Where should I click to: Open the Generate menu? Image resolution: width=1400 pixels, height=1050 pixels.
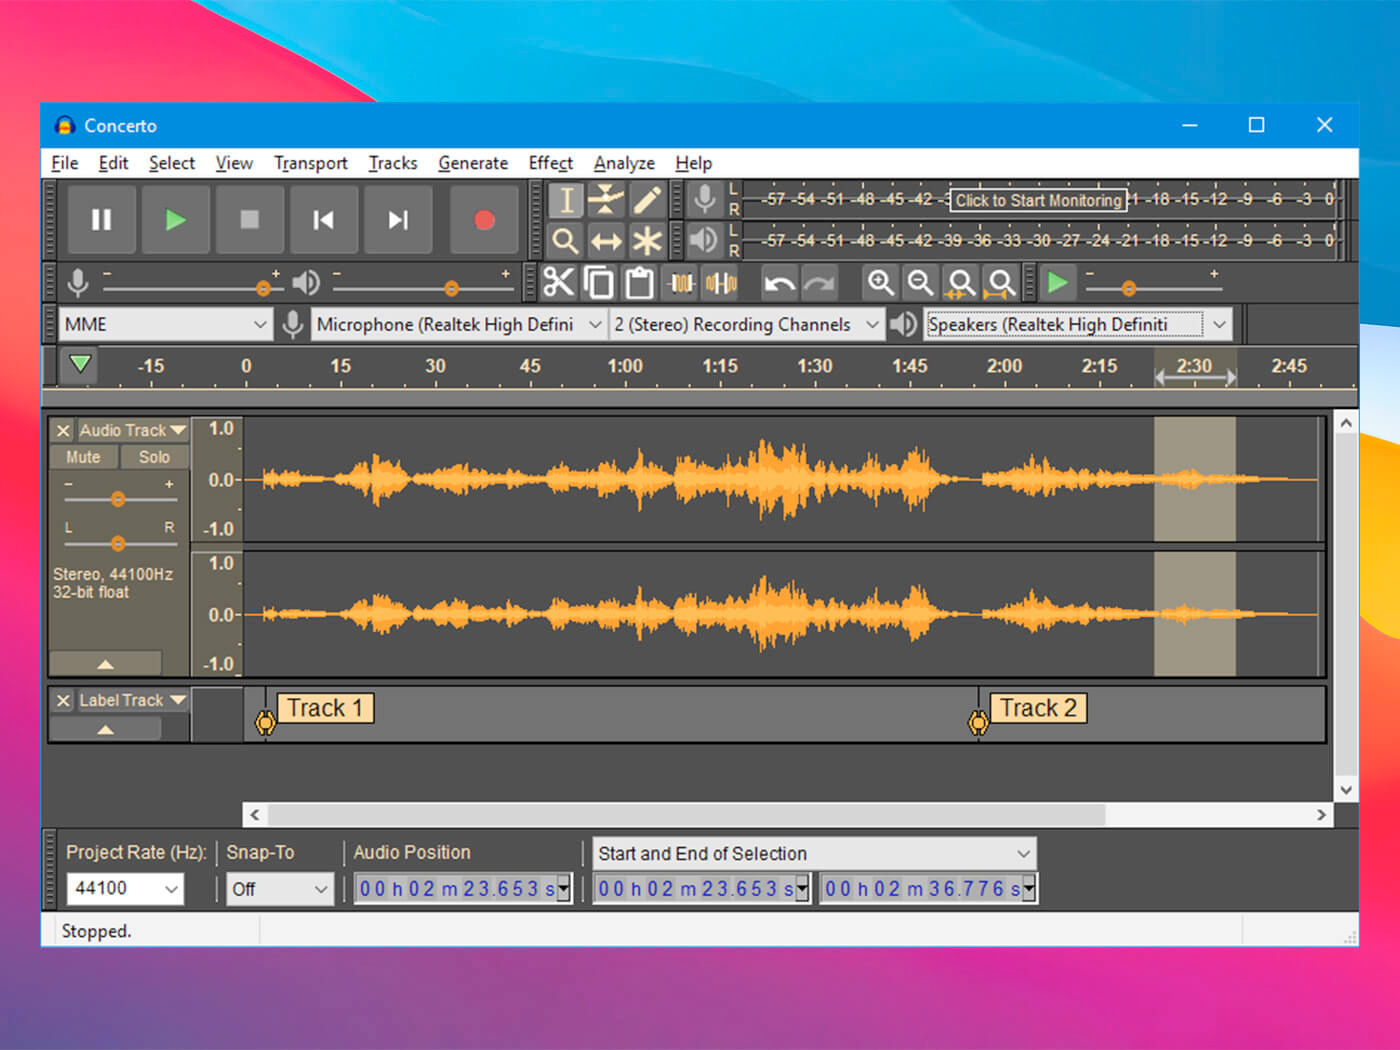tap(472, 163)
